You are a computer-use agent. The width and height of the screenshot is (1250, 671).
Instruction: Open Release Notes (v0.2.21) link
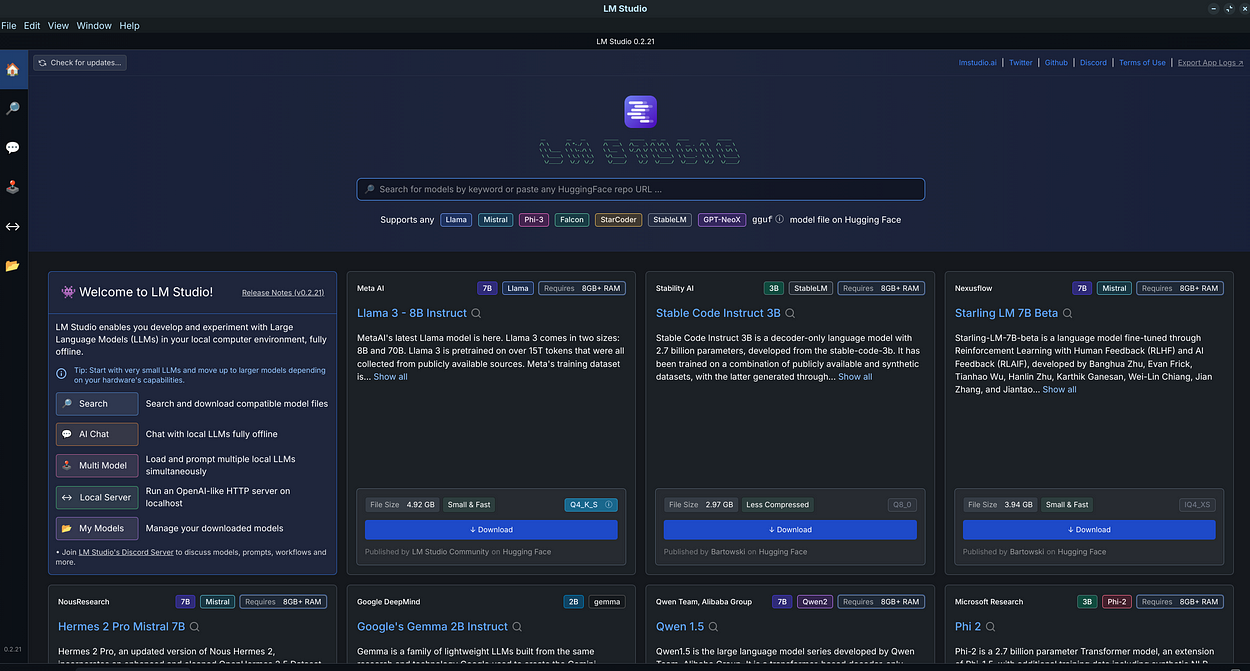(x=282, y=293)
